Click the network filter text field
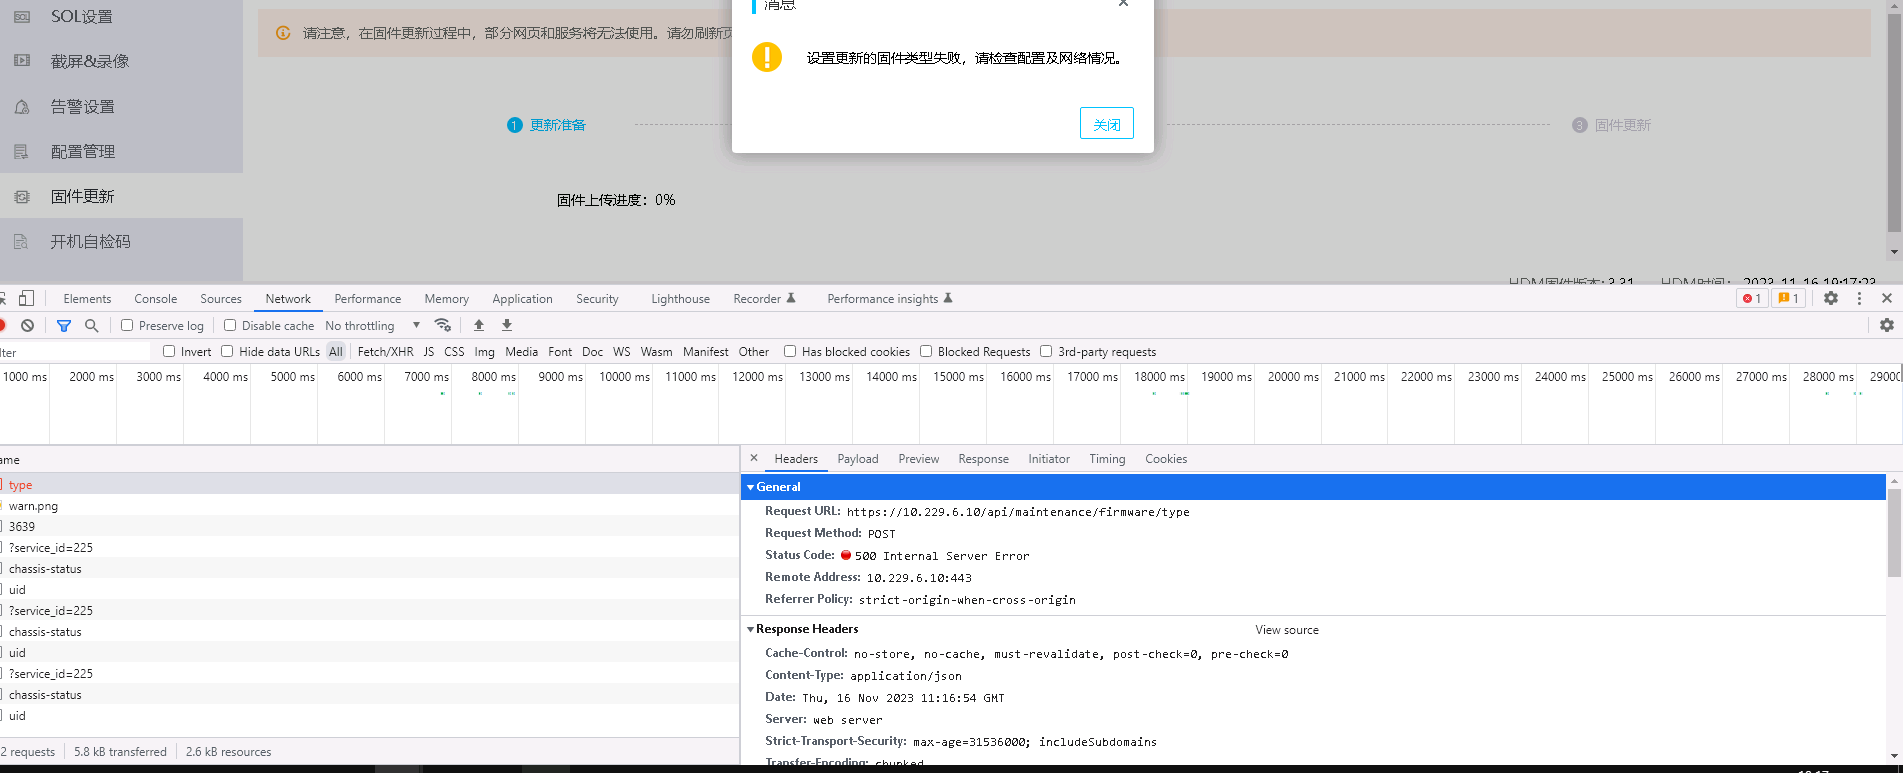This screenshot has width=1903, height=773. [x=75, y=352]
